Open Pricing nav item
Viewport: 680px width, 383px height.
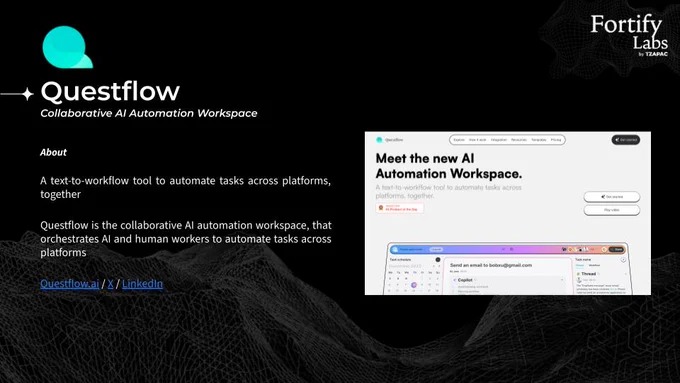click(x=556, y=140)
